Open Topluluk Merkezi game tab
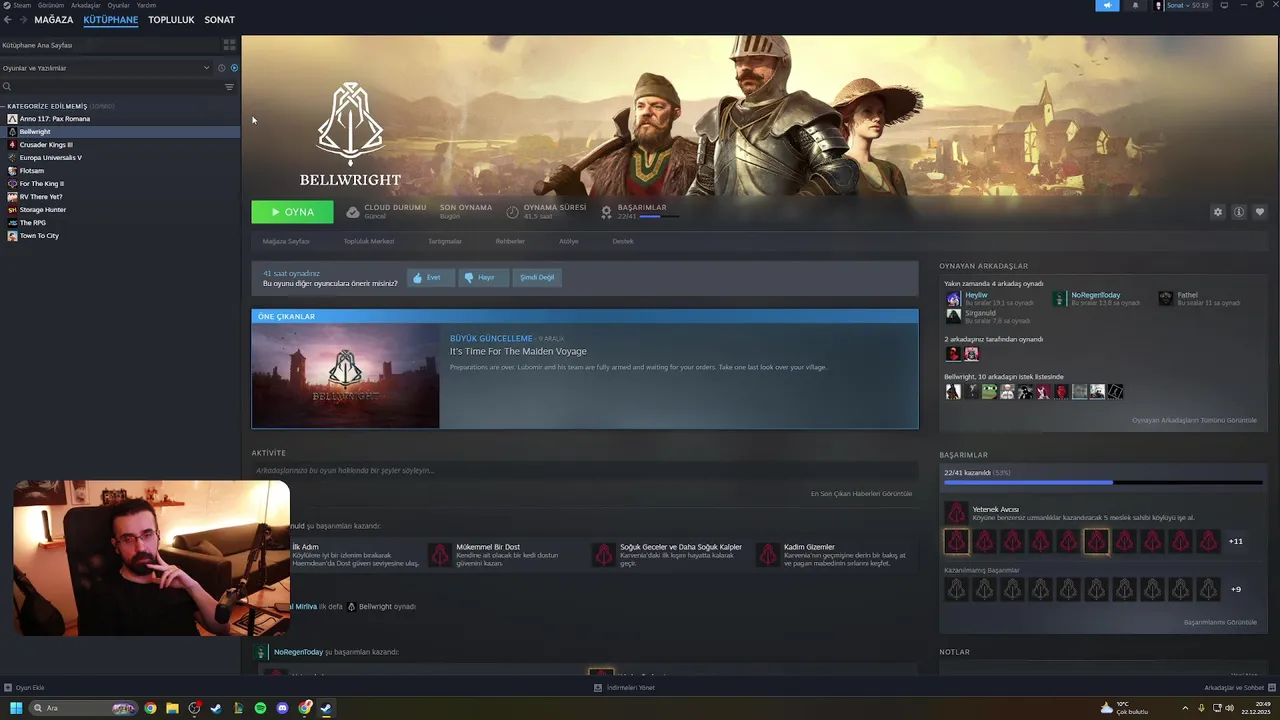The height and width of the screenshot is (720, 1280). point(369,241)
